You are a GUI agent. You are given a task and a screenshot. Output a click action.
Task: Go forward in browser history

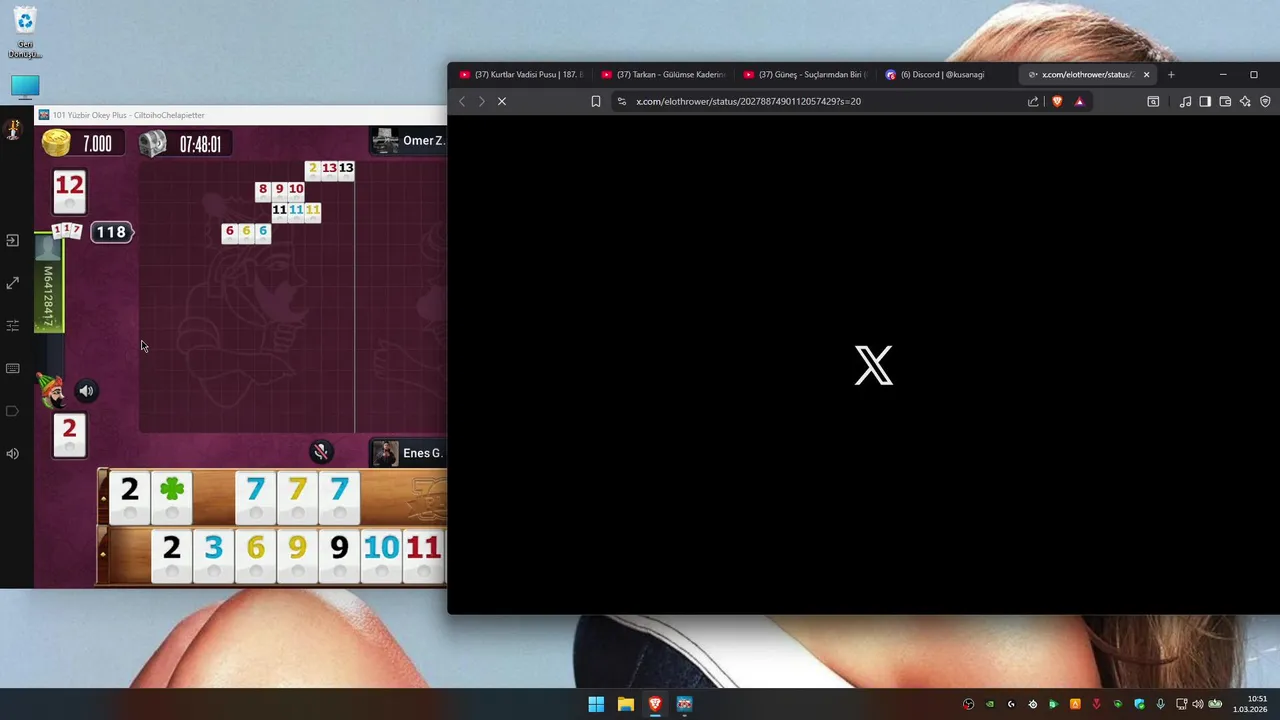(481, 101)
